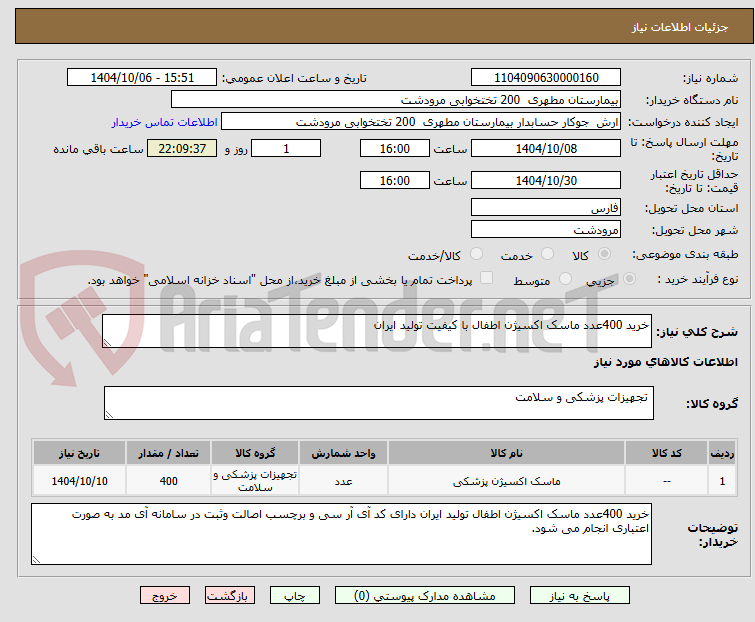755x622 pixels.
Task: Click the resize grip of buyer notes textarea
Action: pos(36,559)
